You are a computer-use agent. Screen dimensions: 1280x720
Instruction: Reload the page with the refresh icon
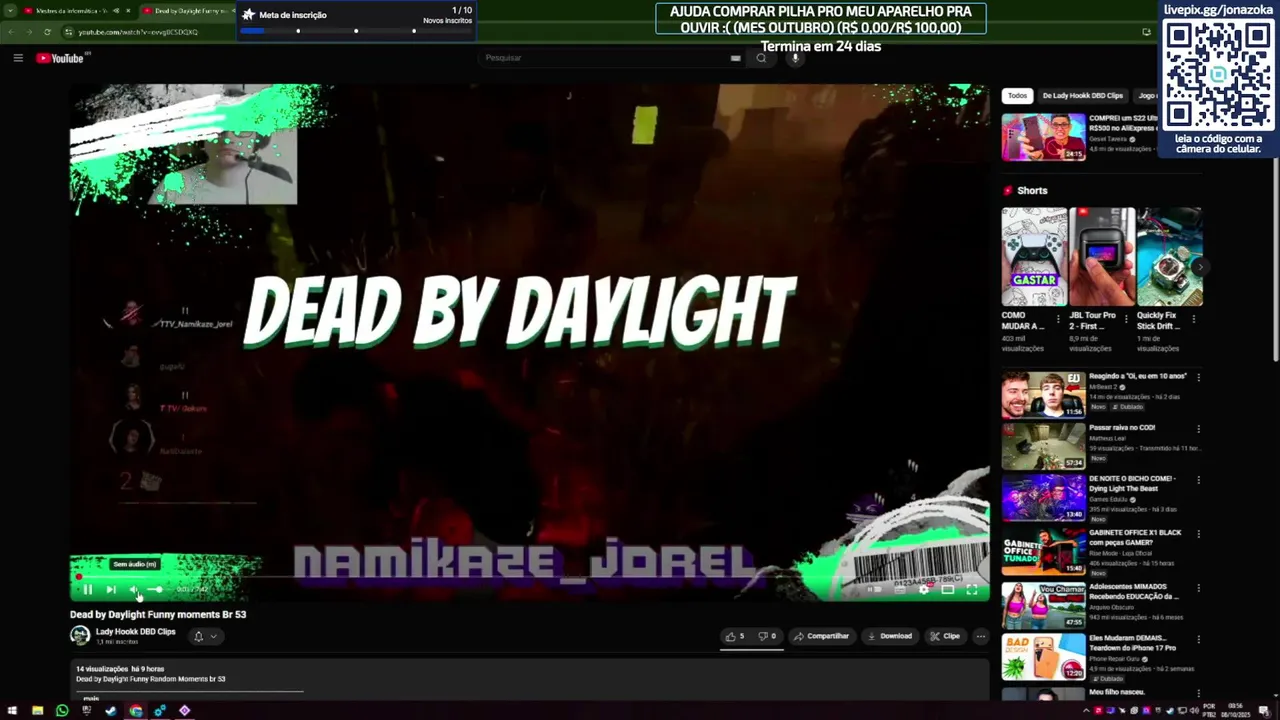pyautogui.click(x=47, y=32)
